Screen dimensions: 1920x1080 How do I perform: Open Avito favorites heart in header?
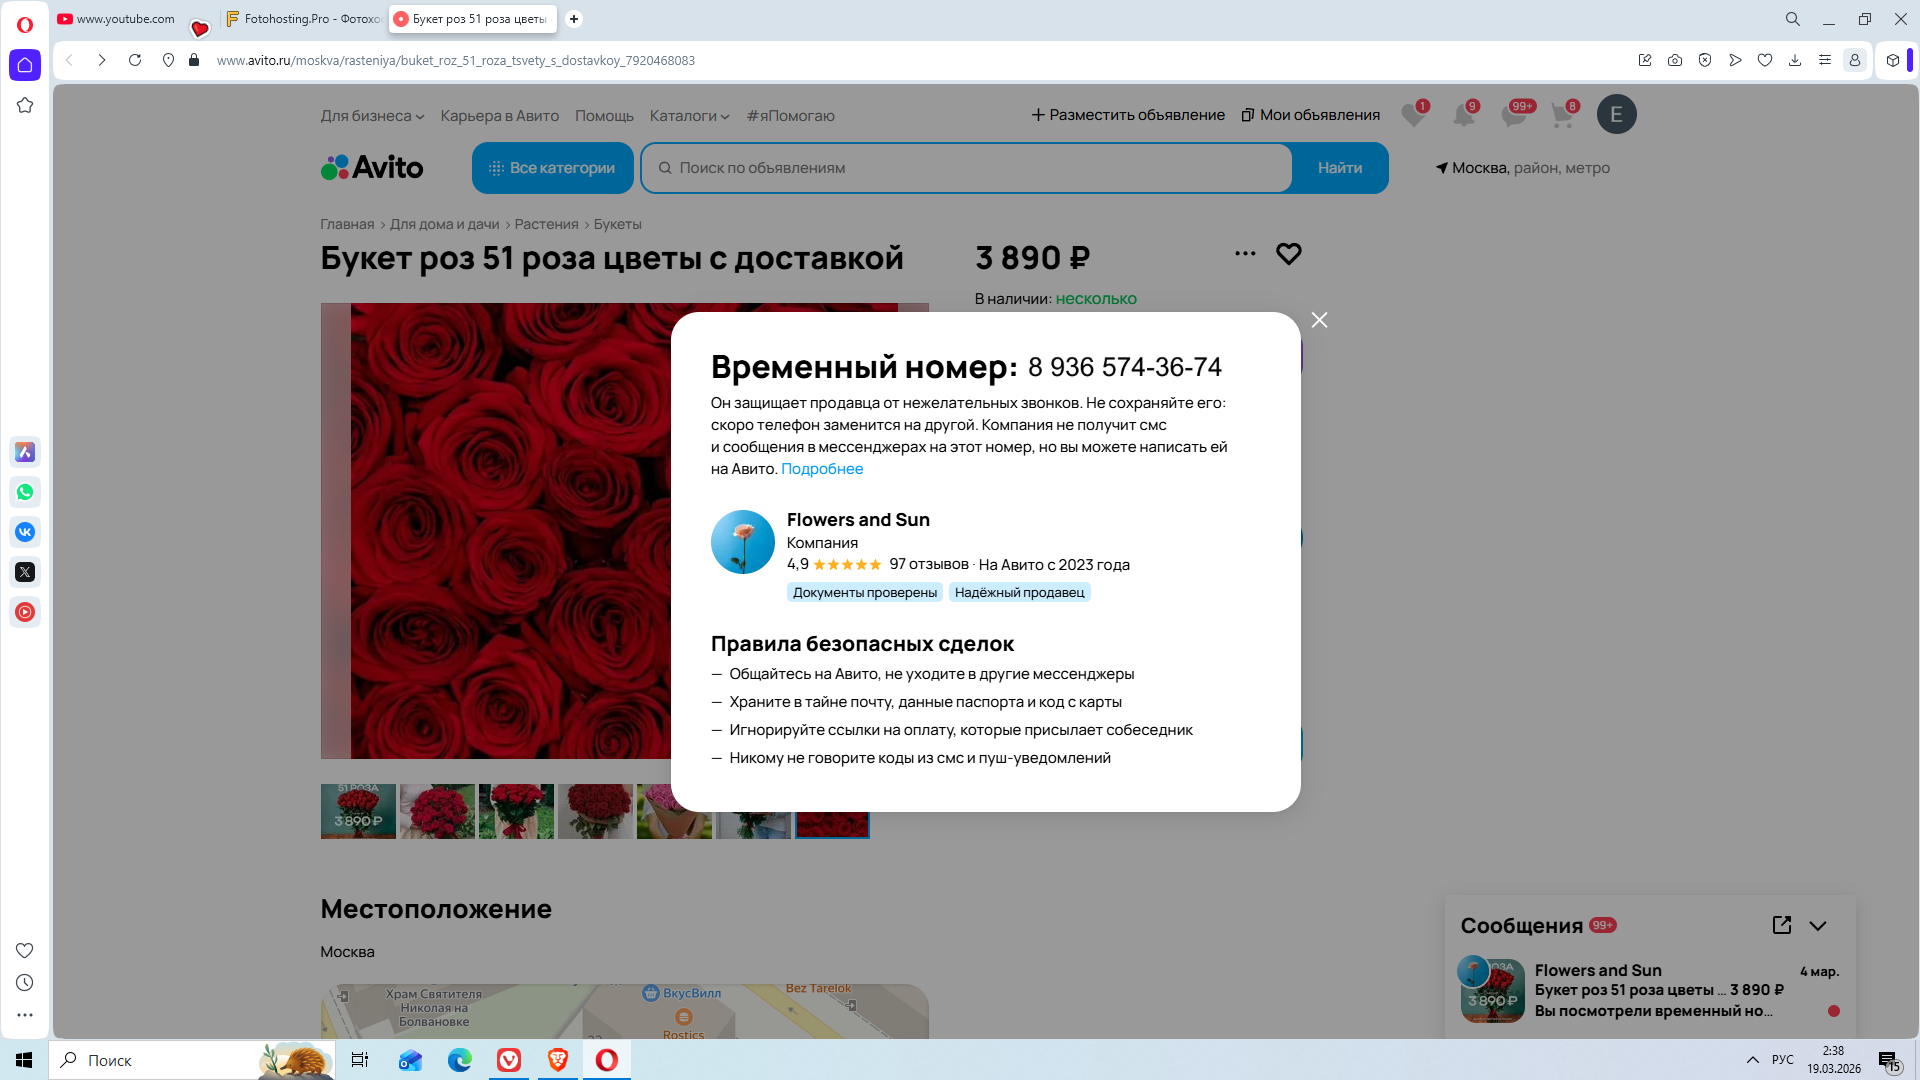point(1413,115)
